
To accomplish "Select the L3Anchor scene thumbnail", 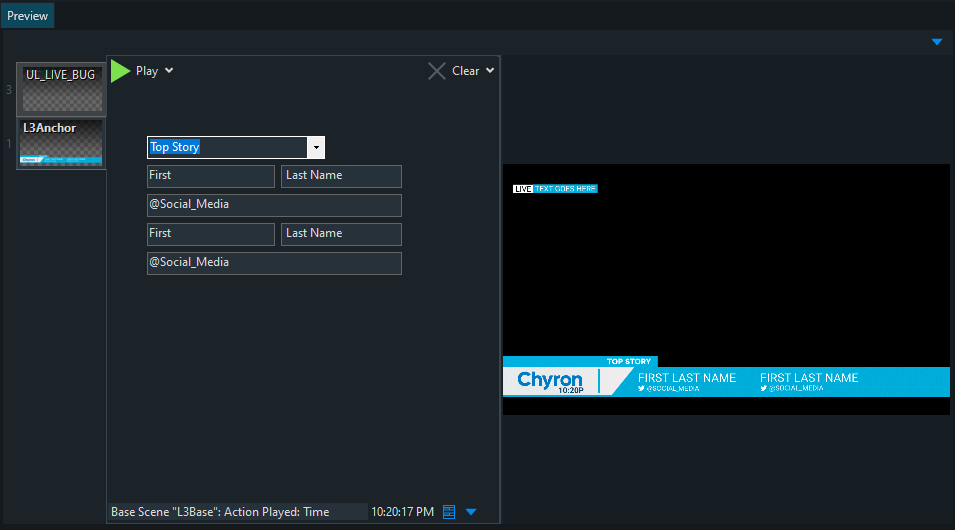I will [x=61, y=144].
